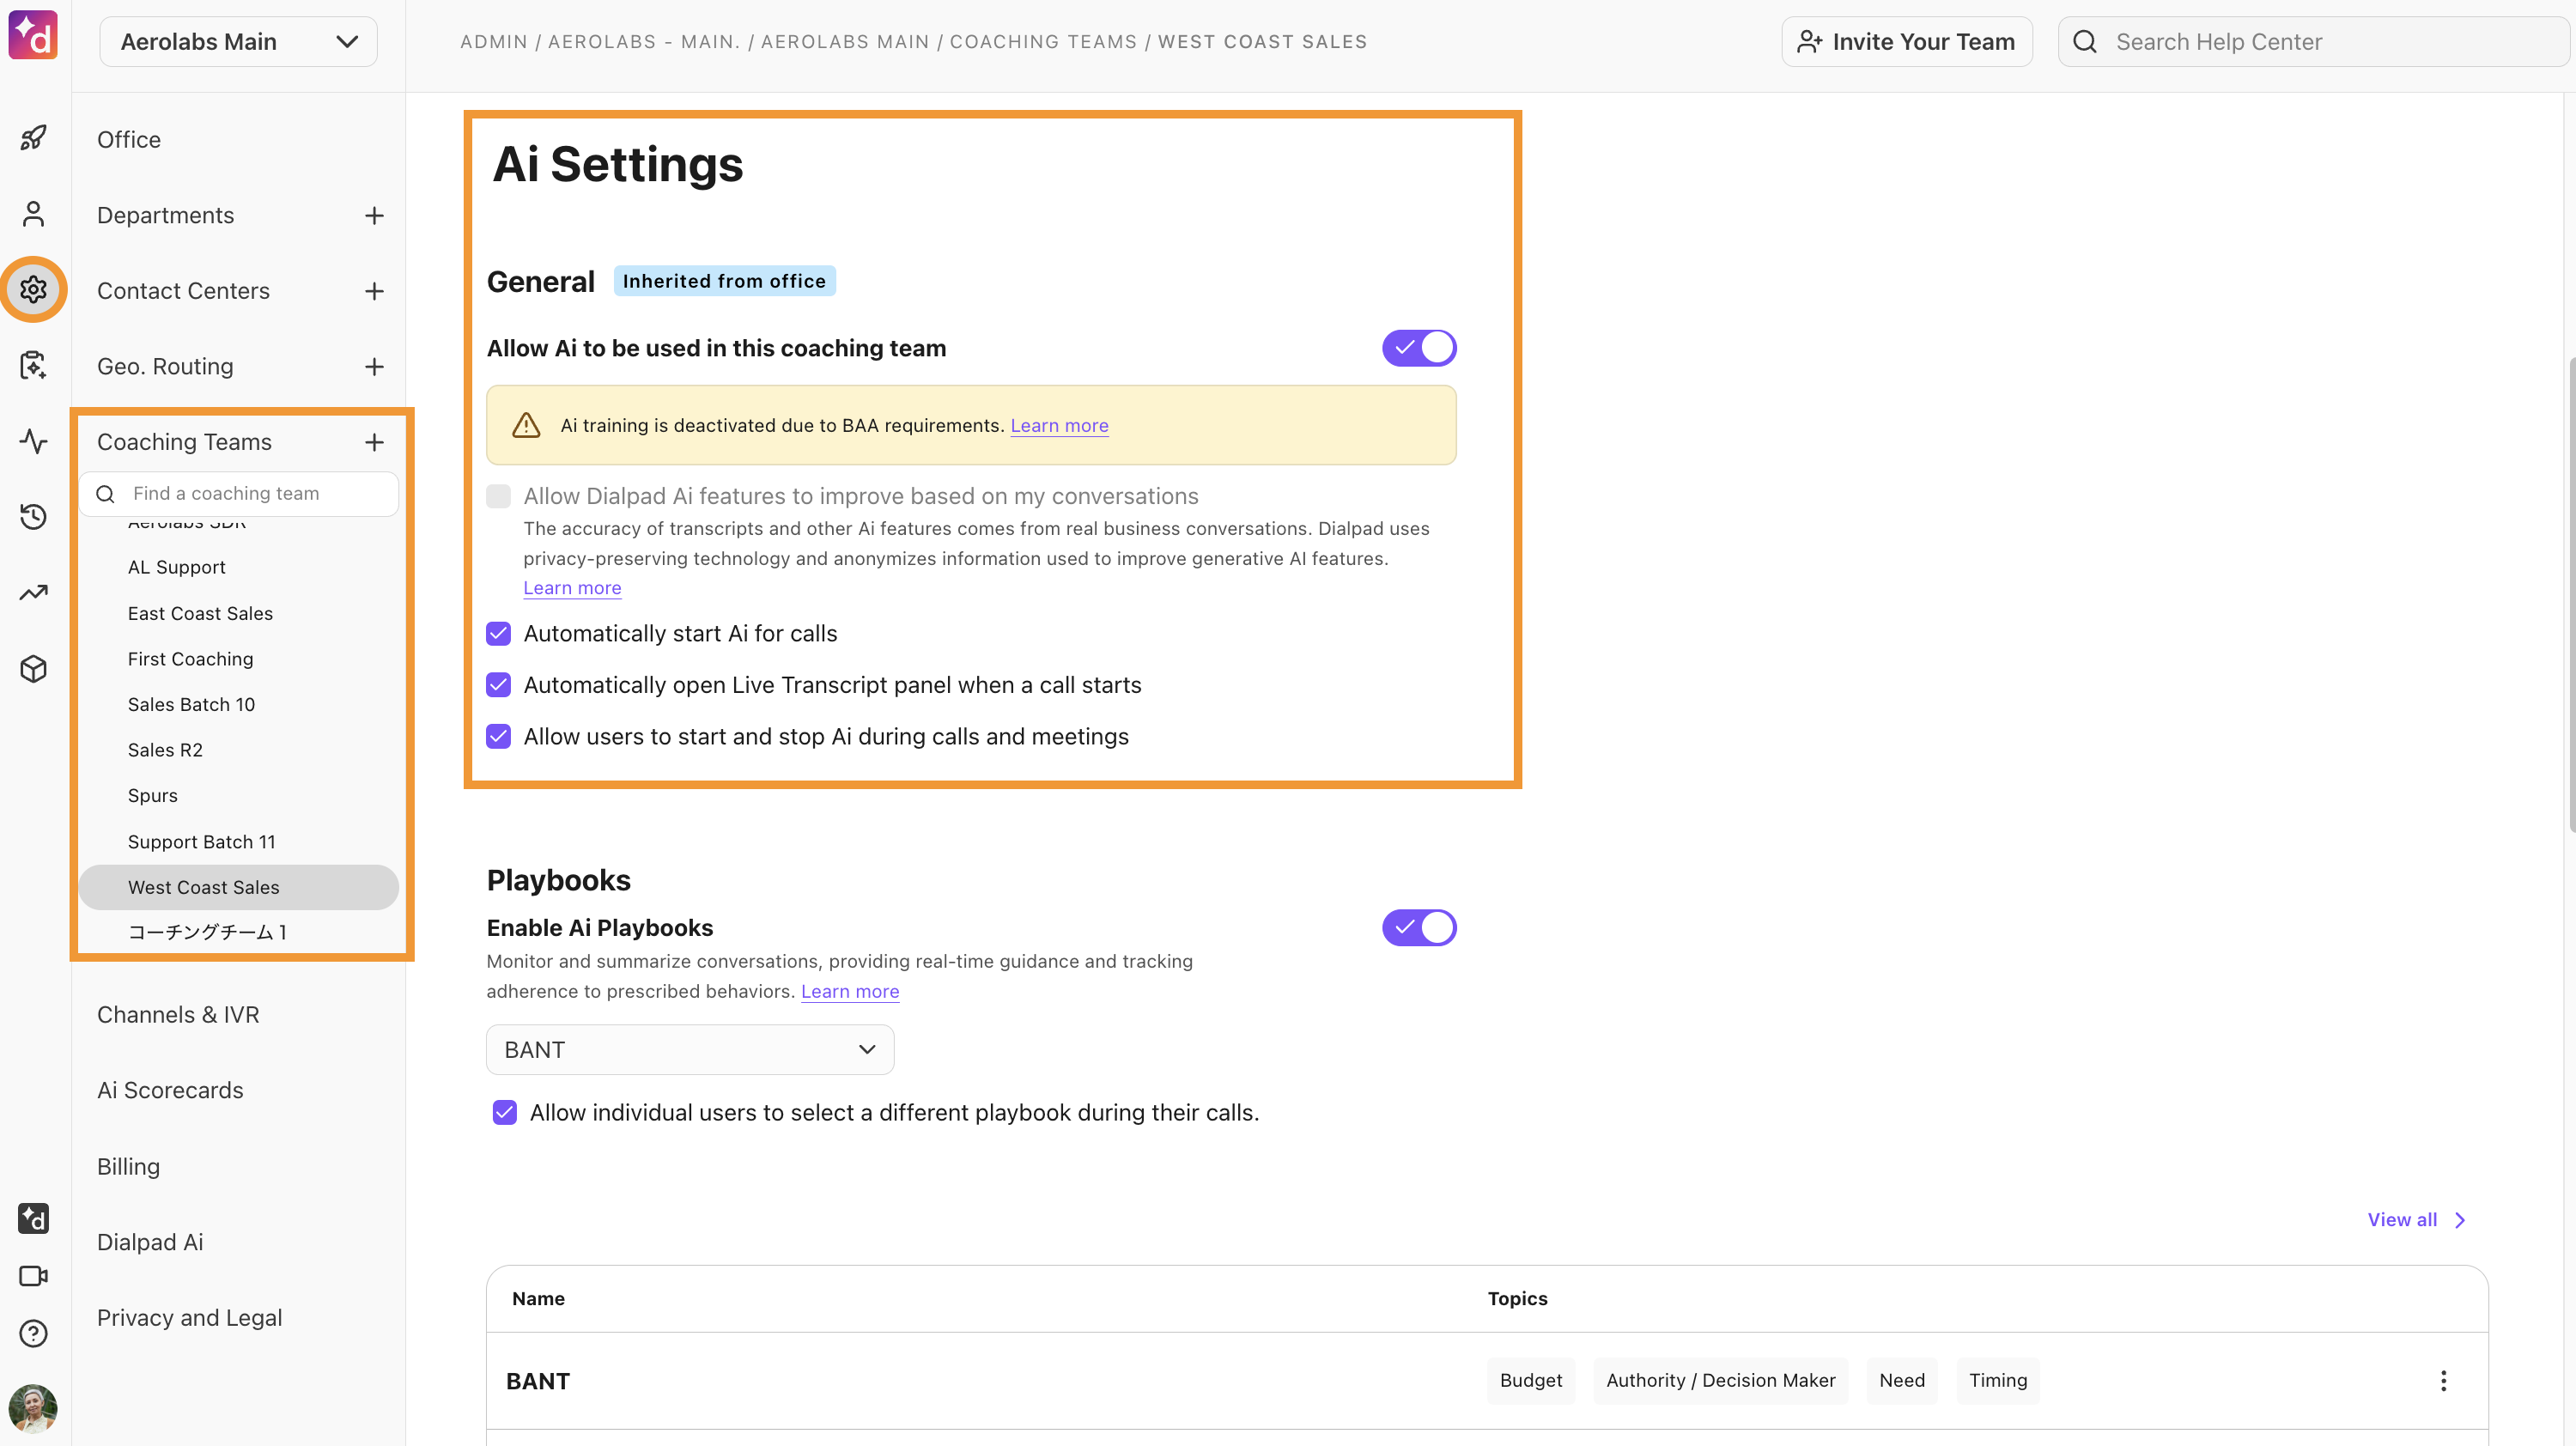Open the cube package icon in sidebar

[34, 669]
